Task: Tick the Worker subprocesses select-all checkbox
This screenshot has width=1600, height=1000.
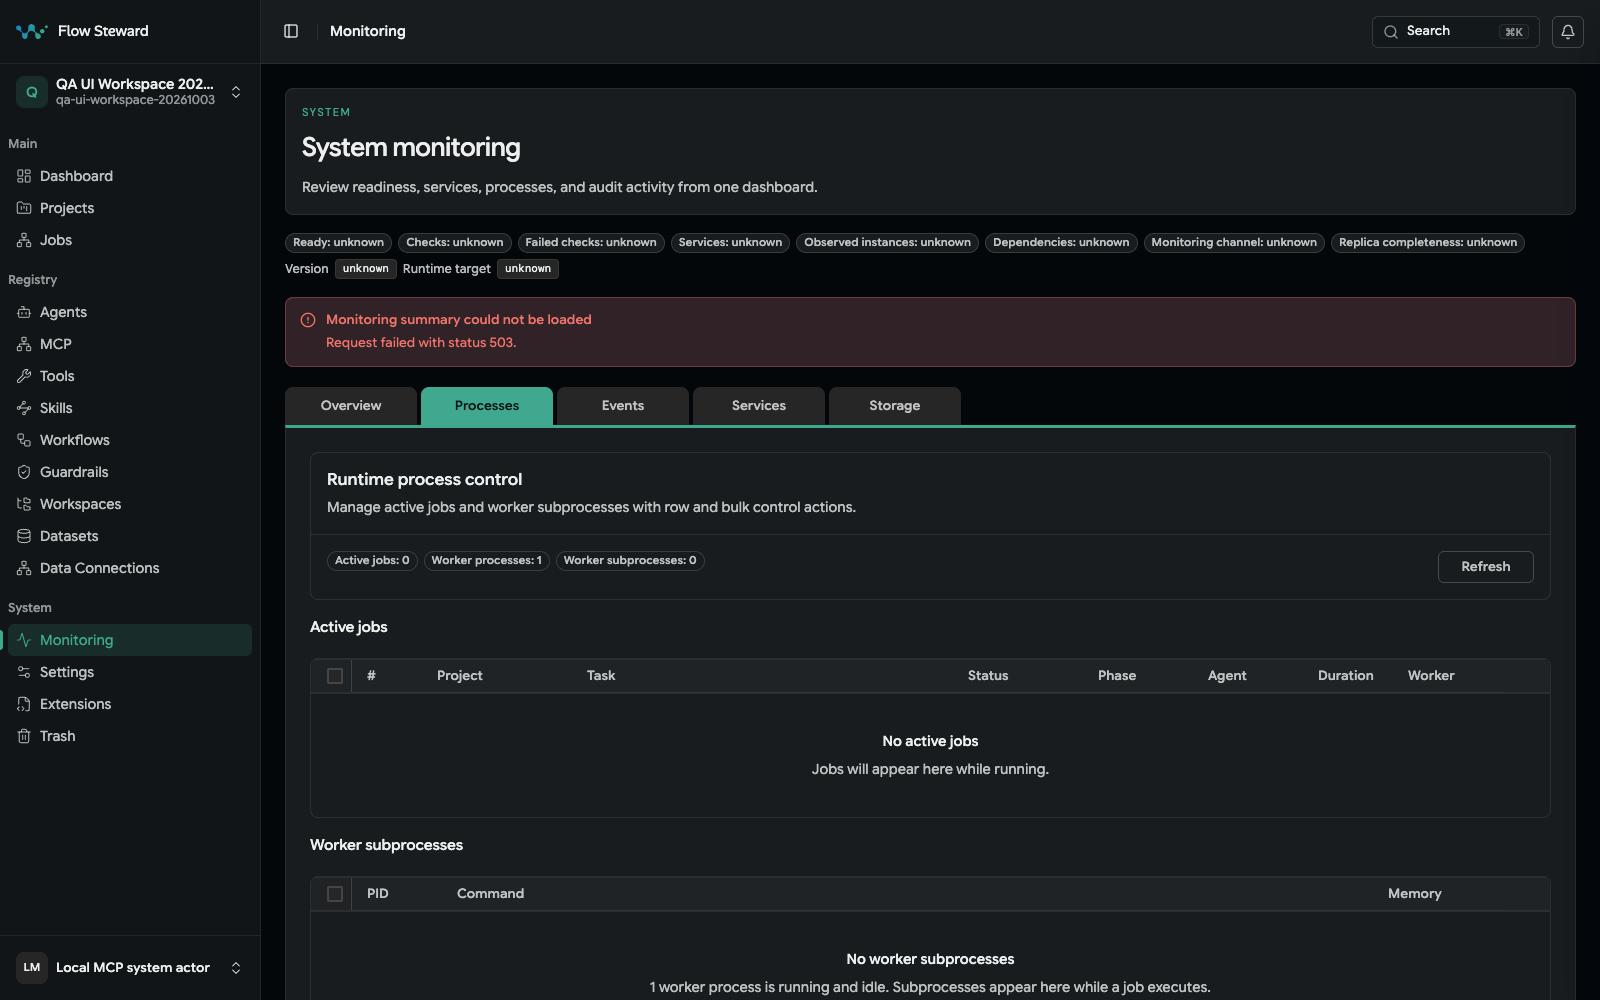Action: pos(335,894)
